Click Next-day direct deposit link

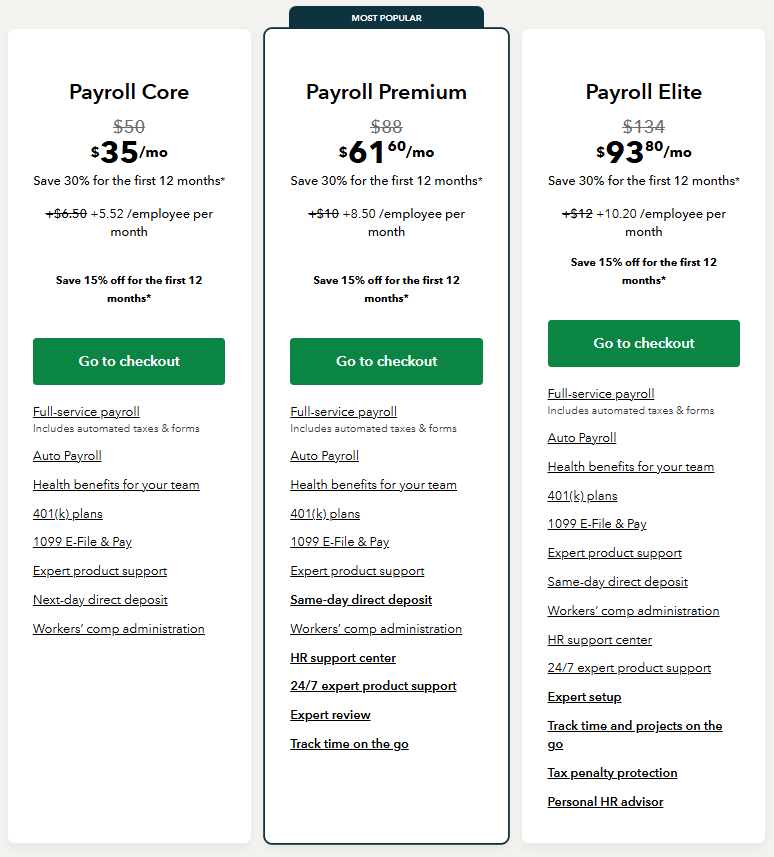100,600
